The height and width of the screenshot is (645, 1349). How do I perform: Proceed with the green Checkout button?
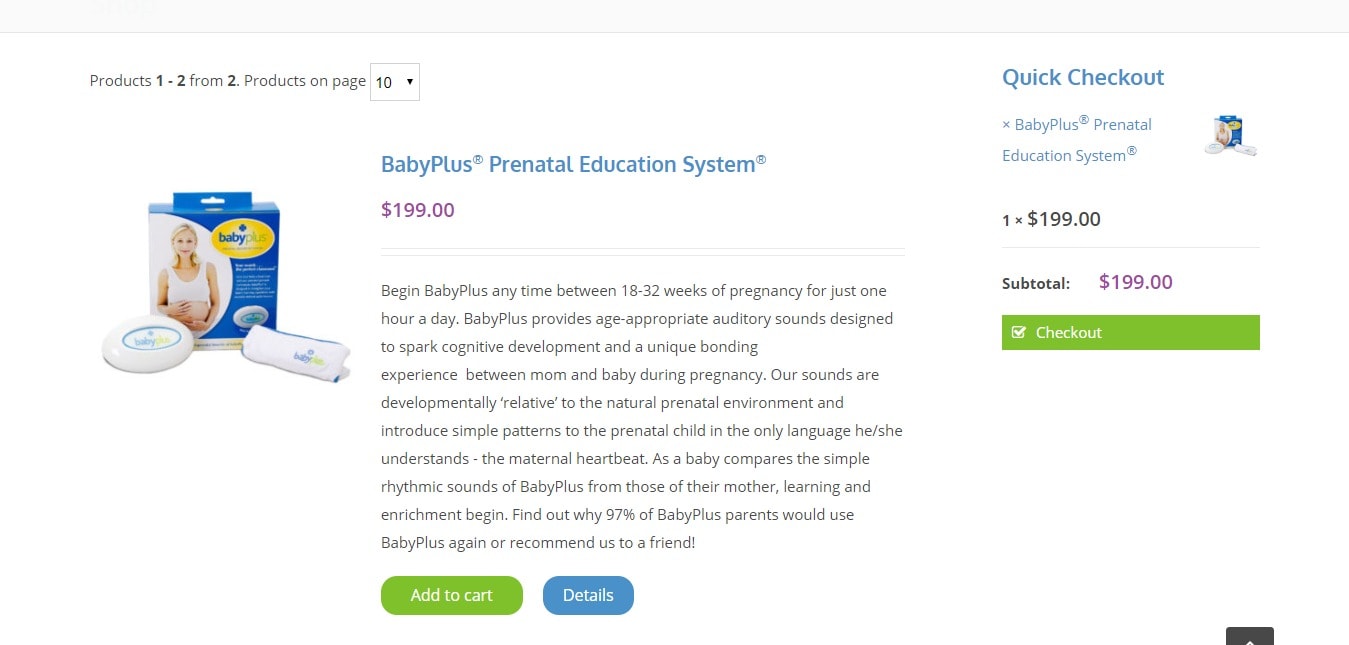[1131, 332]
